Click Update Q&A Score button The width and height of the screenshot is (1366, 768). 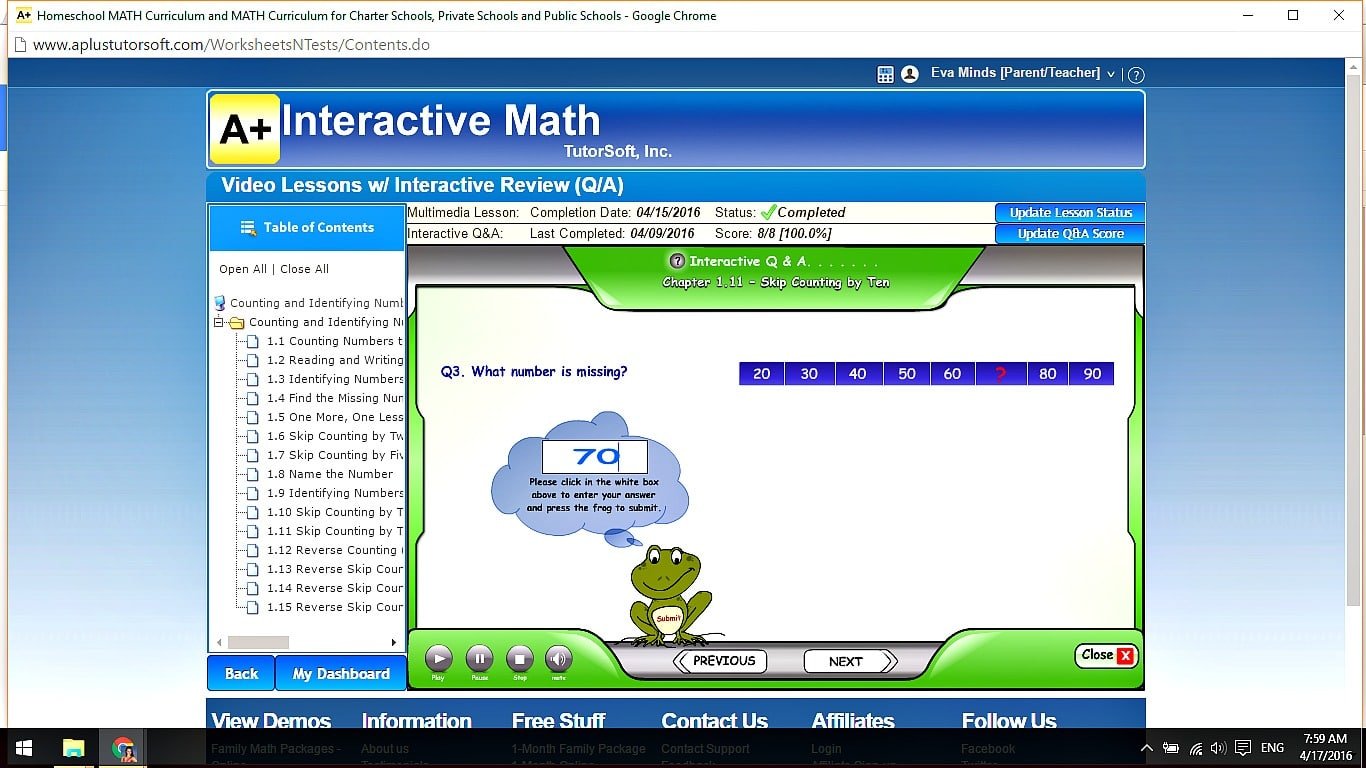1070,233
